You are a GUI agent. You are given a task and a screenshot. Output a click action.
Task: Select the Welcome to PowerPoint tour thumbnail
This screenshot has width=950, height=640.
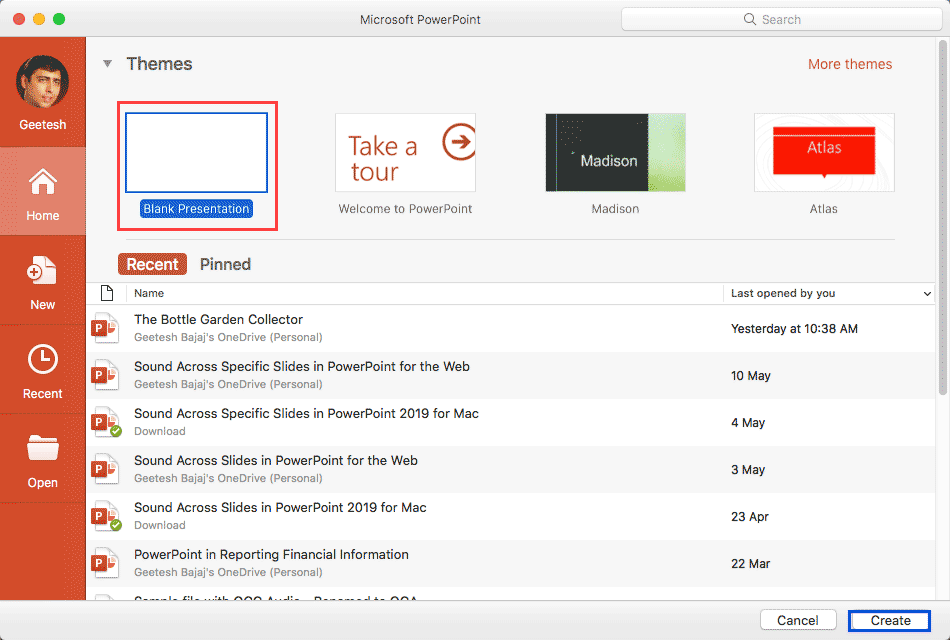point(405,152)
